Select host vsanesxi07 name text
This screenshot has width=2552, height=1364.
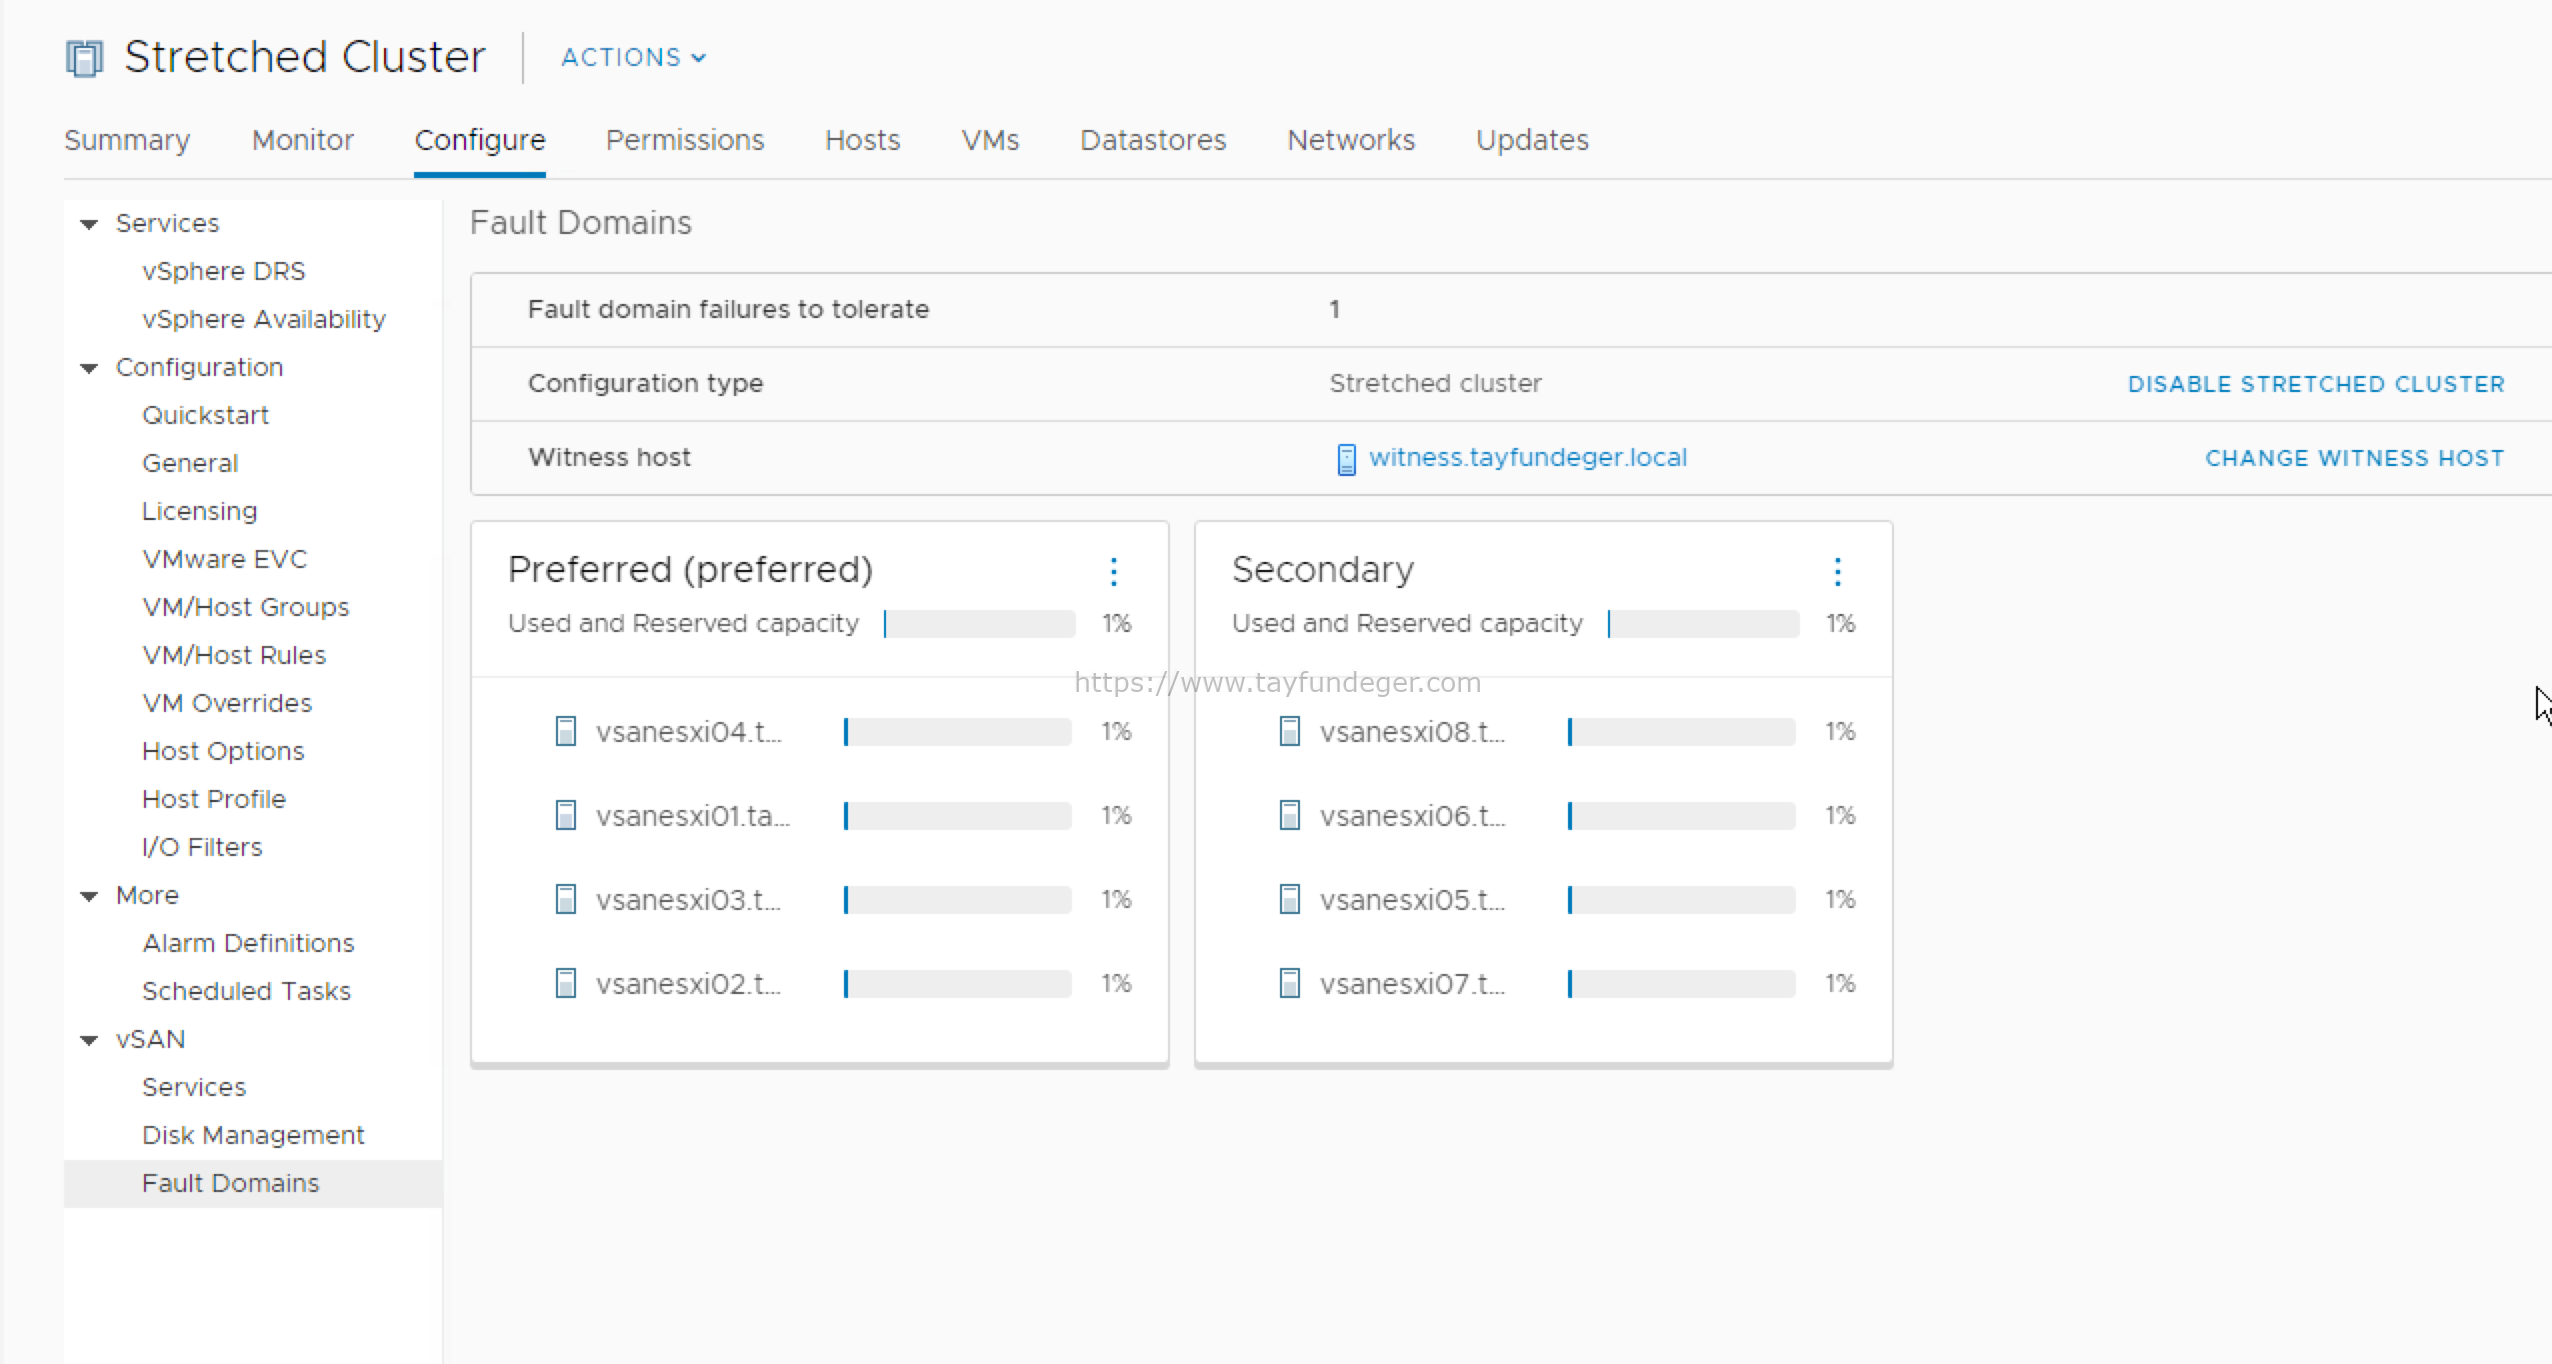pyautogui.click(x=1413, y=984)
